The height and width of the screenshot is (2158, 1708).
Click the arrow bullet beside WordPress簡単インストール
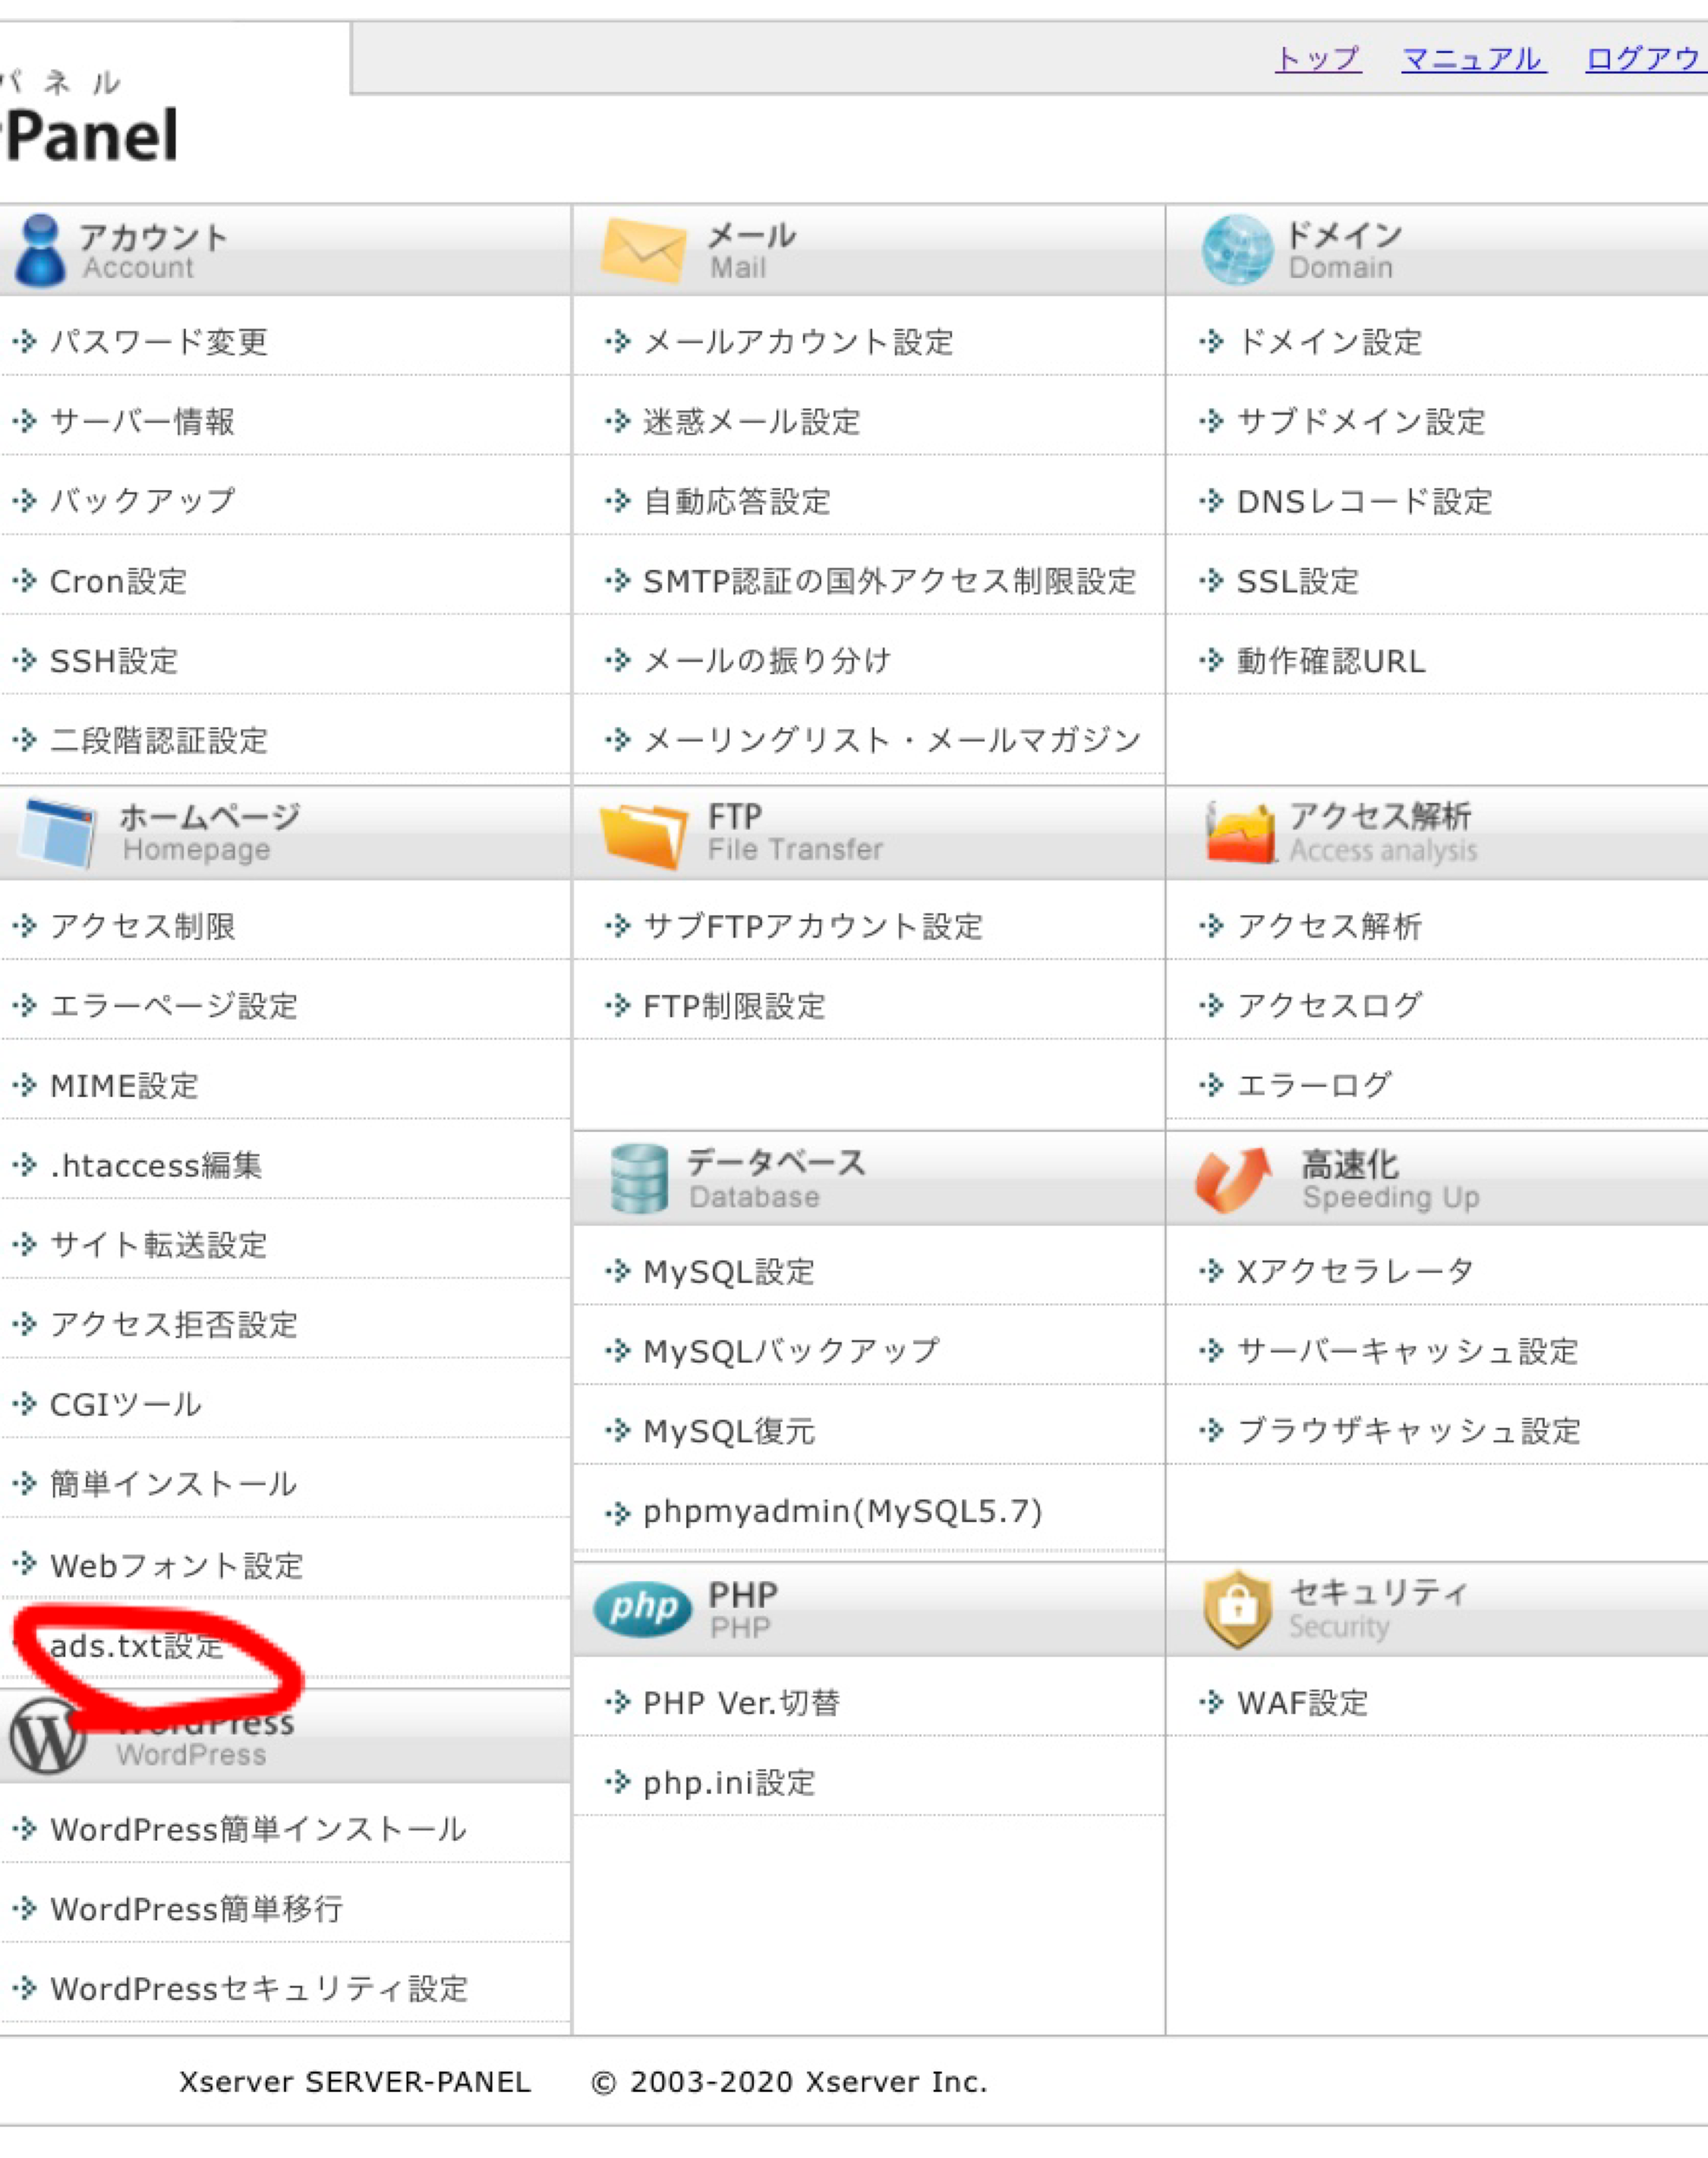tap(25, 1829)
